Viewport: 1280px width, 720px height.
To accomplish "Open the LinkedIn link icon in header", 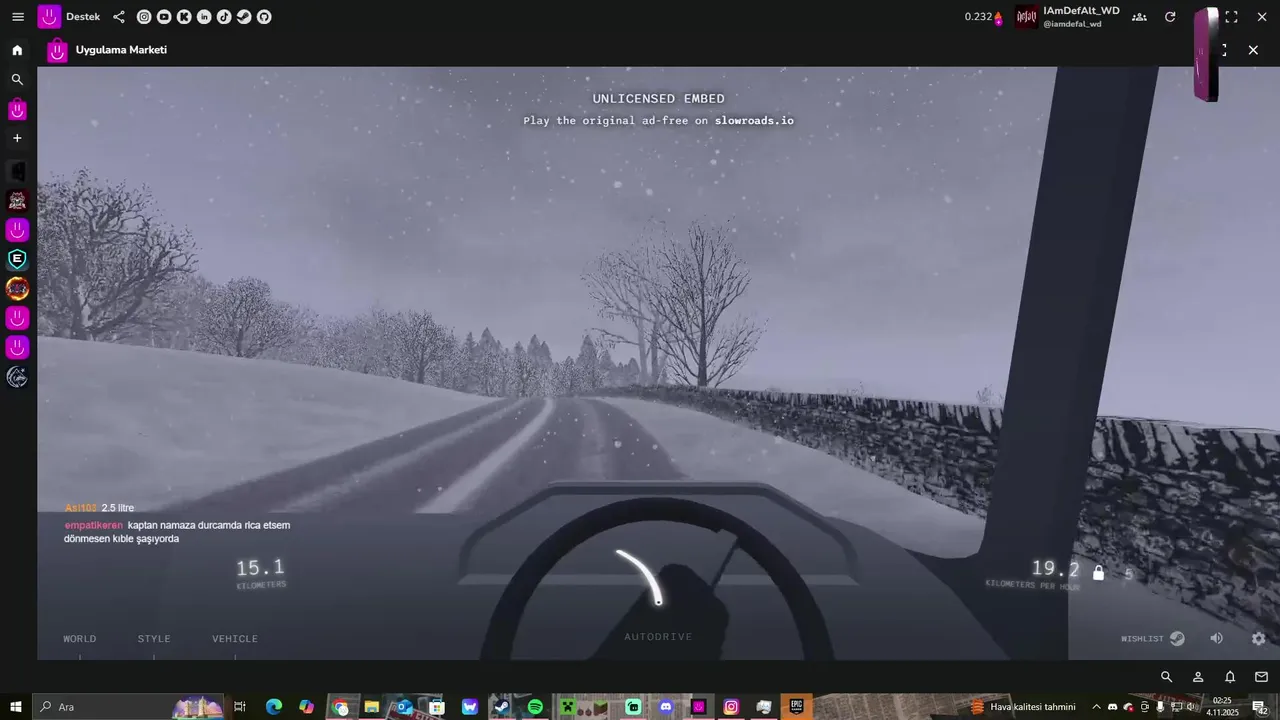I will (x=204, y=17).
